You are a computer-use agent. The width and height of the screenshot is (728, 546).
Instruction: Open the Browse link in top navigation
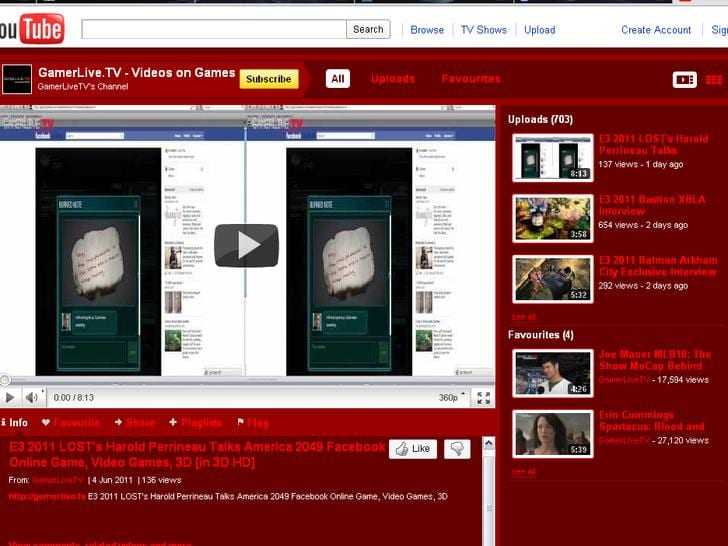click(x=427, y=30)
